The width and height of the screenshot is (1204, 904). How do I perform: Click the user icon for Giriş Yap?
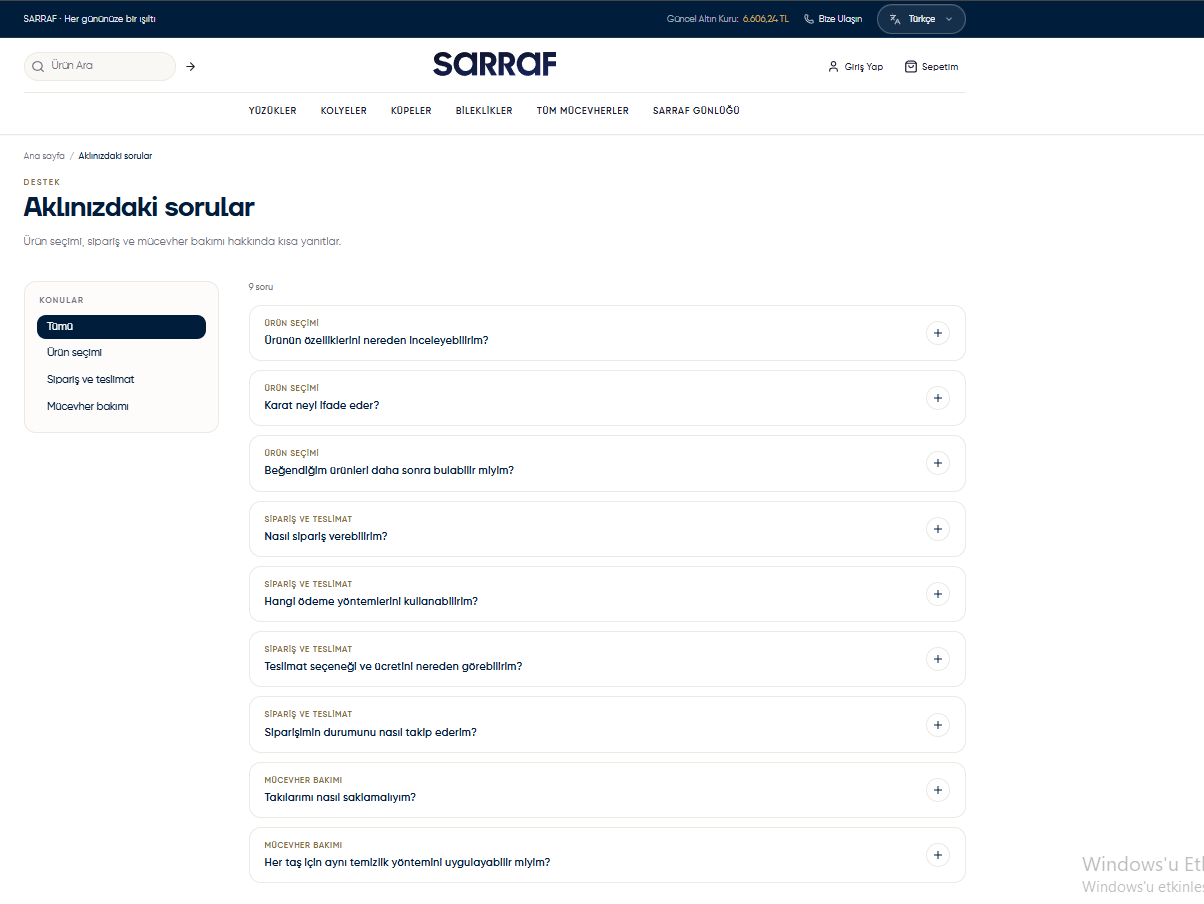click(x=833, y=67)
